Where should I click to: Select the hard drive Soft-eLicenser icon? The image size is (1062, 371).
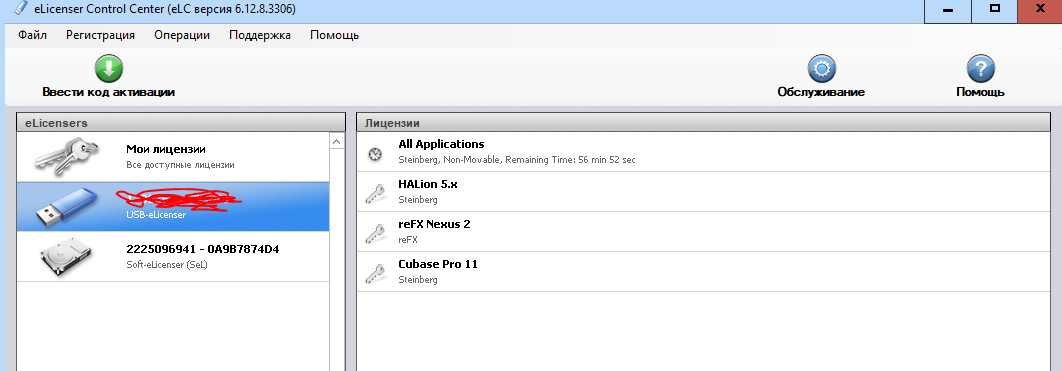pos(66,257)
